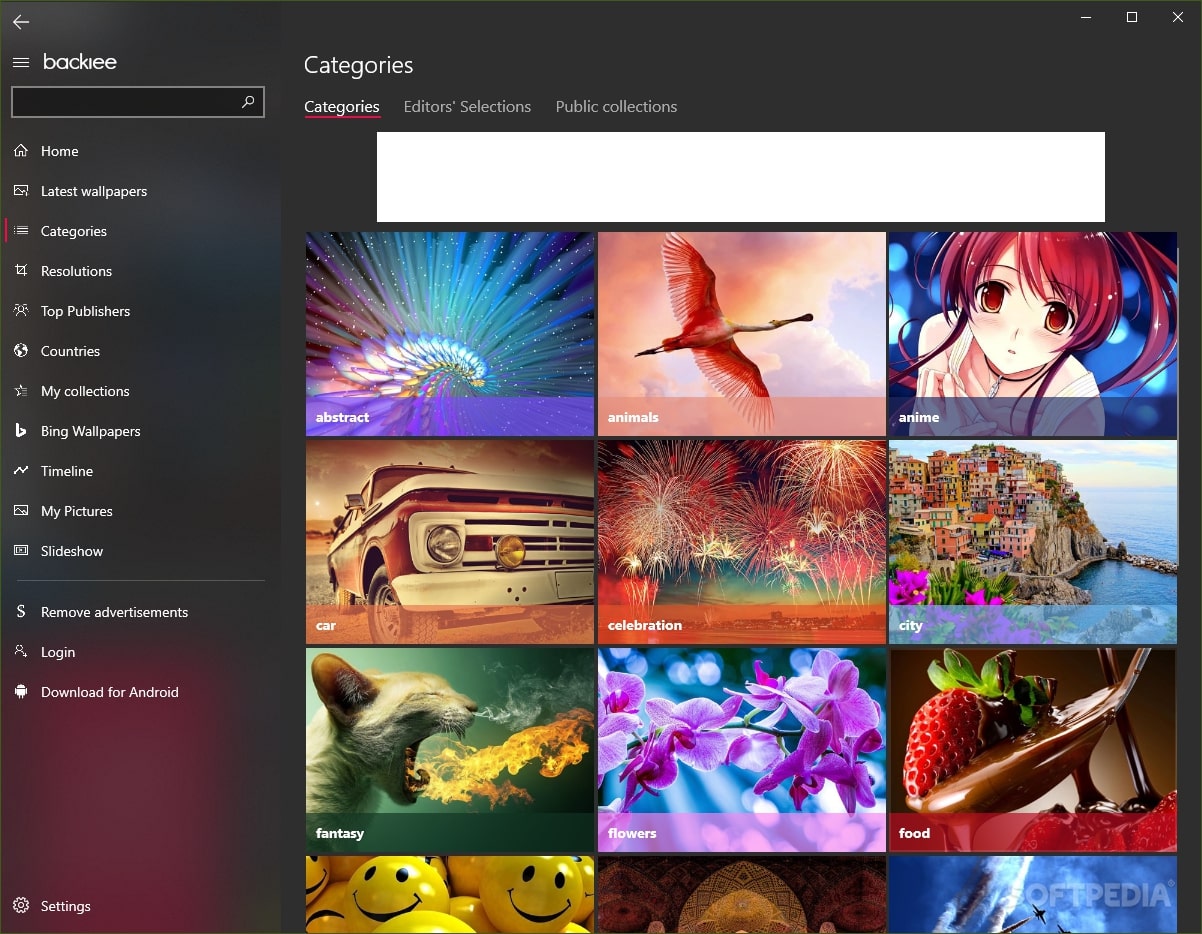Open My collections star item

pyautogui.click(x=84, y=391)
